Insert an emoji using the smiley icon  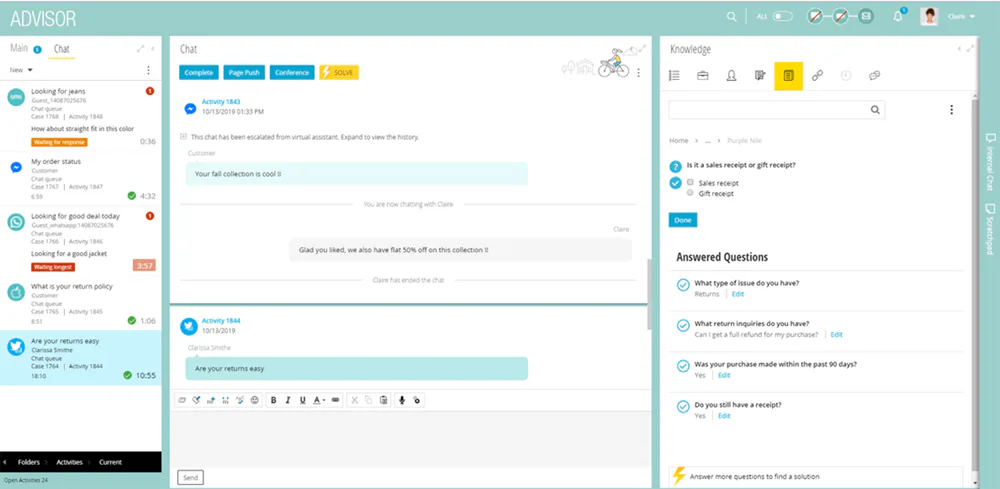pos(255,400)
